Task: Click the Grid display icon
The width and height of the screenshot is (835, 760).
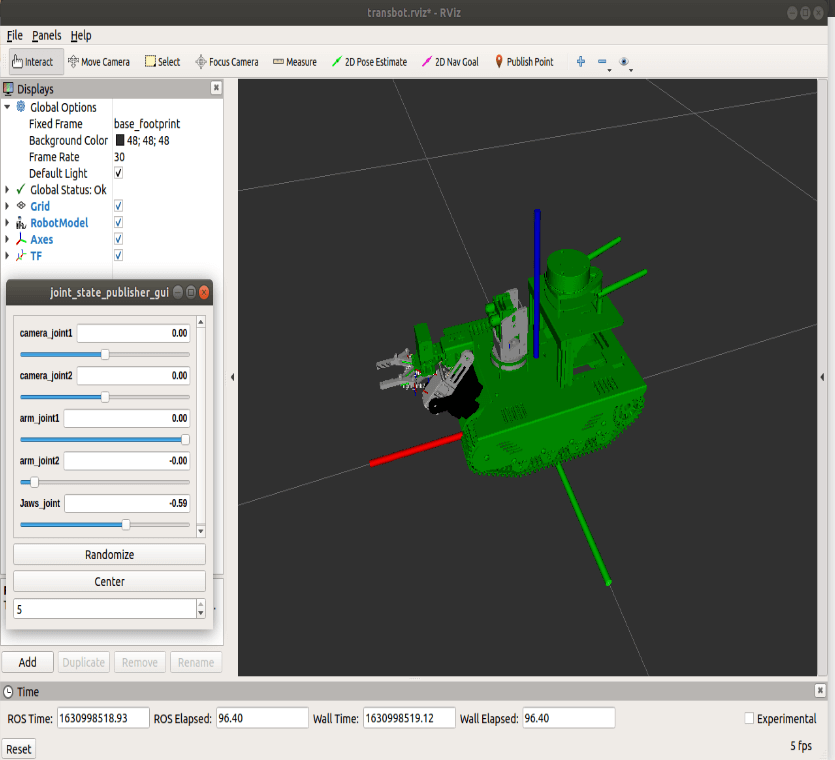Action: 21,206
